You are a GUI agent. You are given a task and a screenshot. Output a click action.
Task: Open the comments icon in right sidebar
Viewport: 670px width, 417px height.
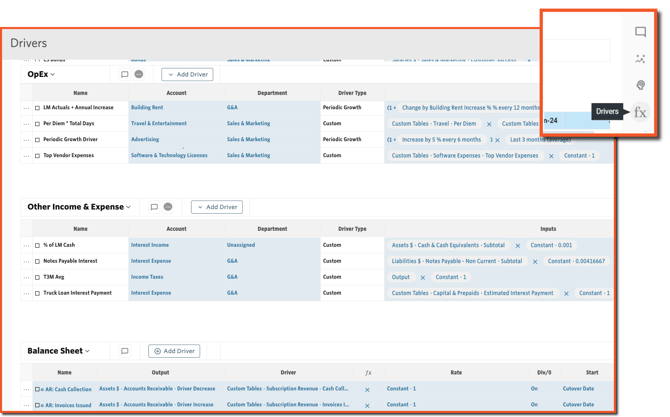[640, 32]
